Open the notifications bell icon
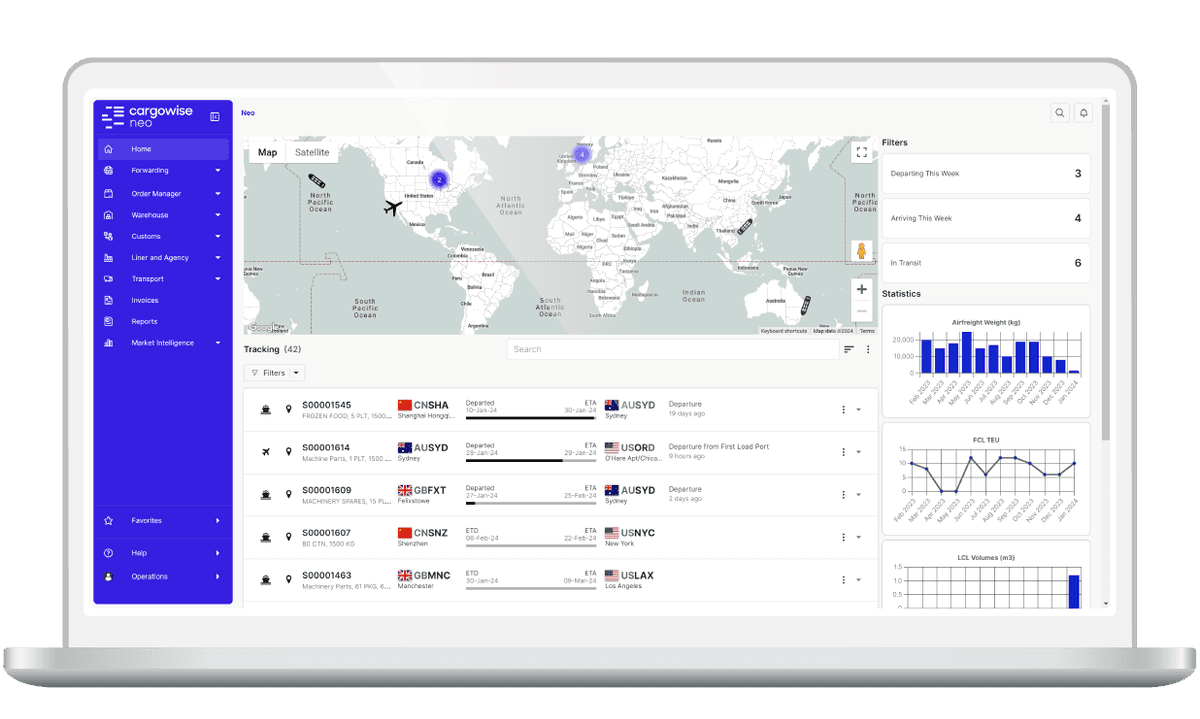This screenshot has width=1200, height=719. [1083, 113]
